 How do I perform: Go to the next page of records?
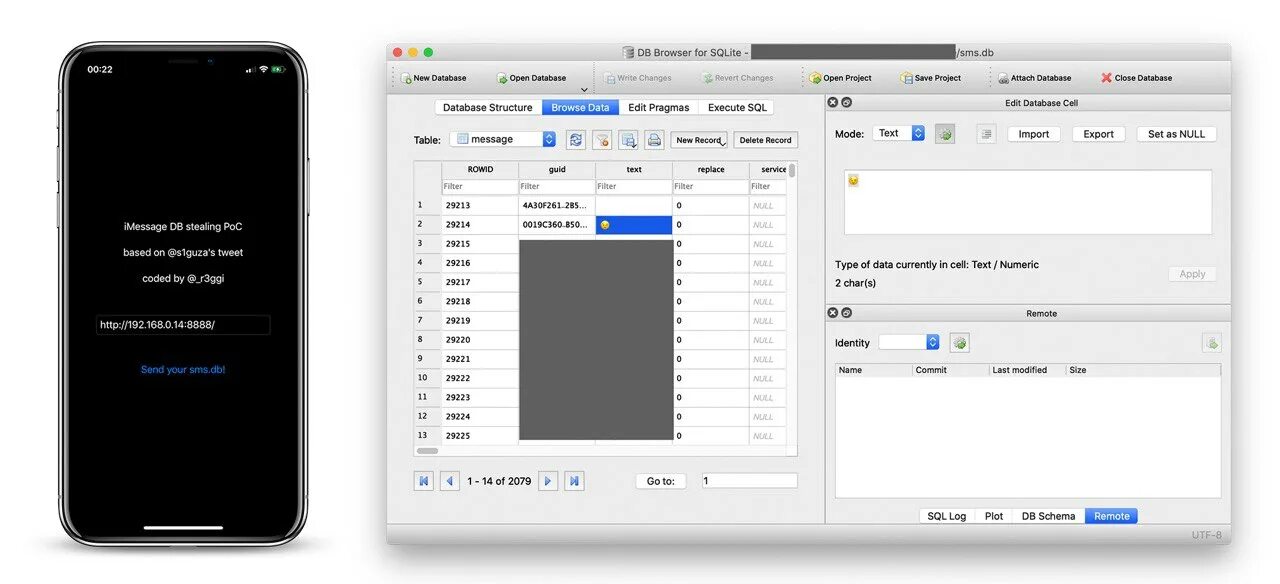(x=548, y=481)
